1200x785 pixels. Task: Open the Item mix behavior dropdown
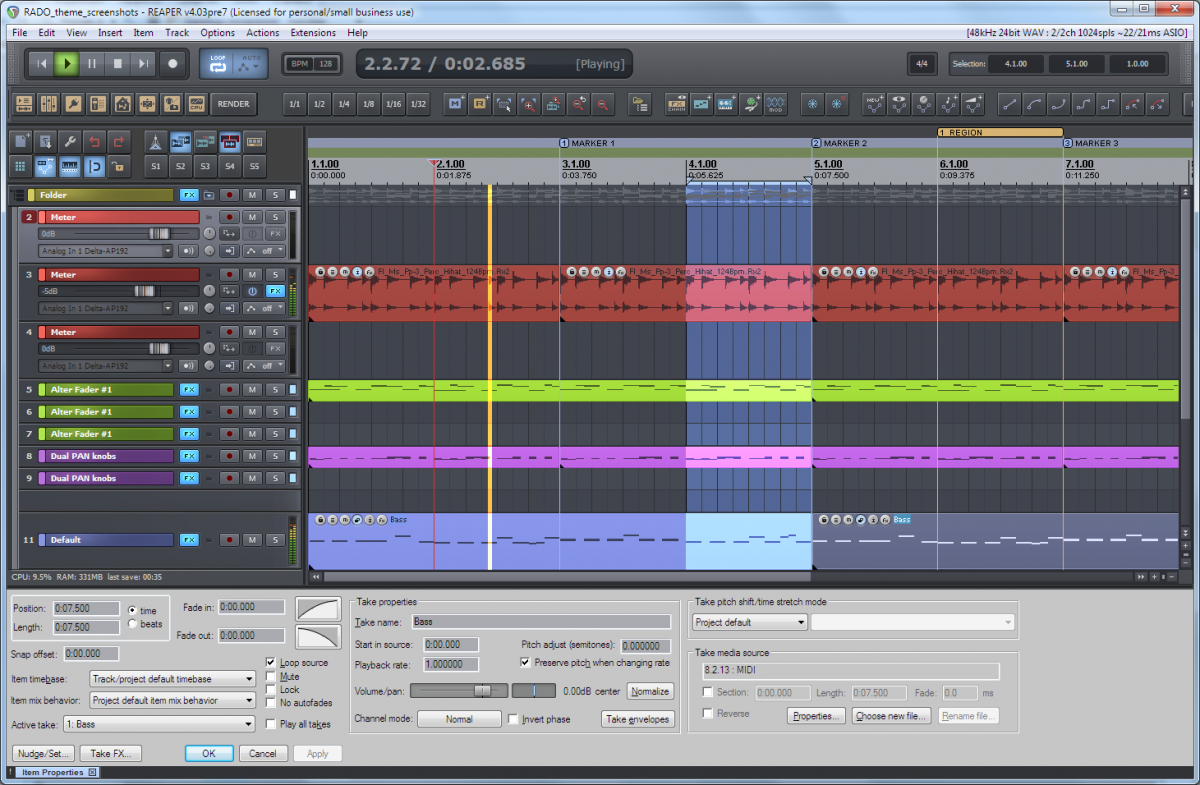(173, 700)
